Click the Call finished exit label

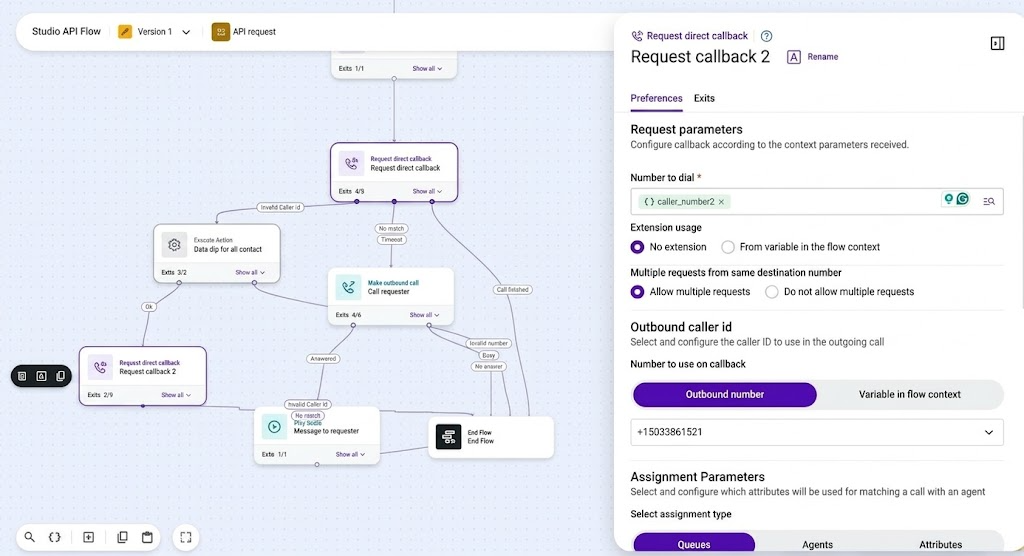point(513,289)
